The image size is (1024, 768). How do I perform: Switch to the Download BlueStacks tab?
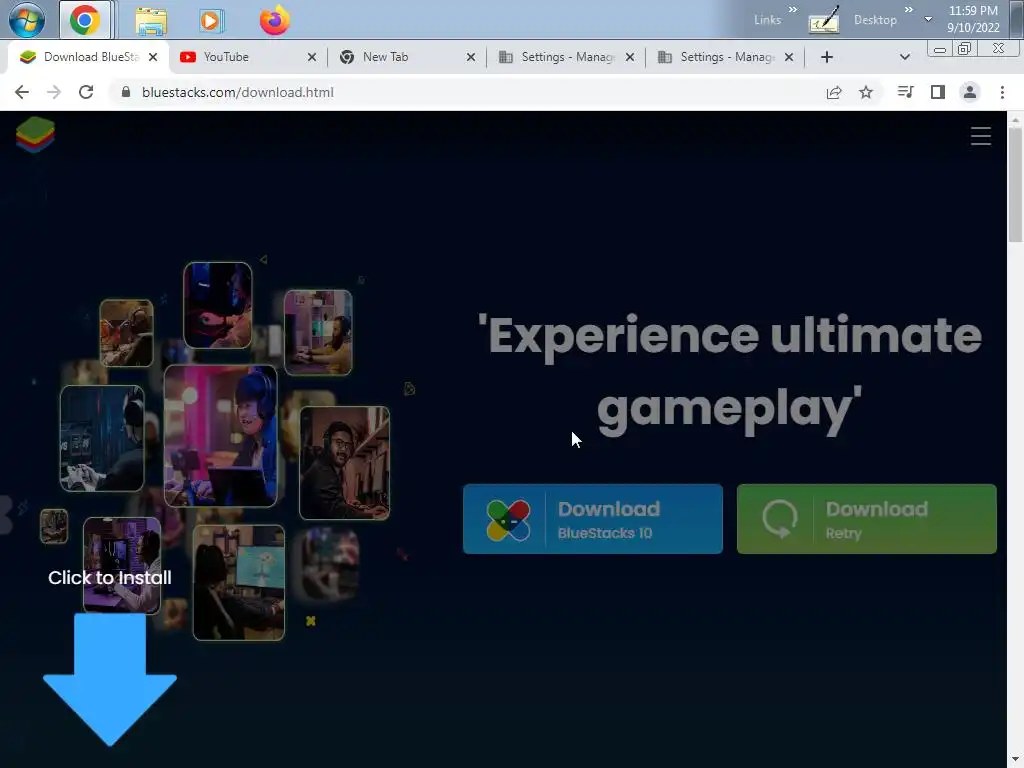88,57
